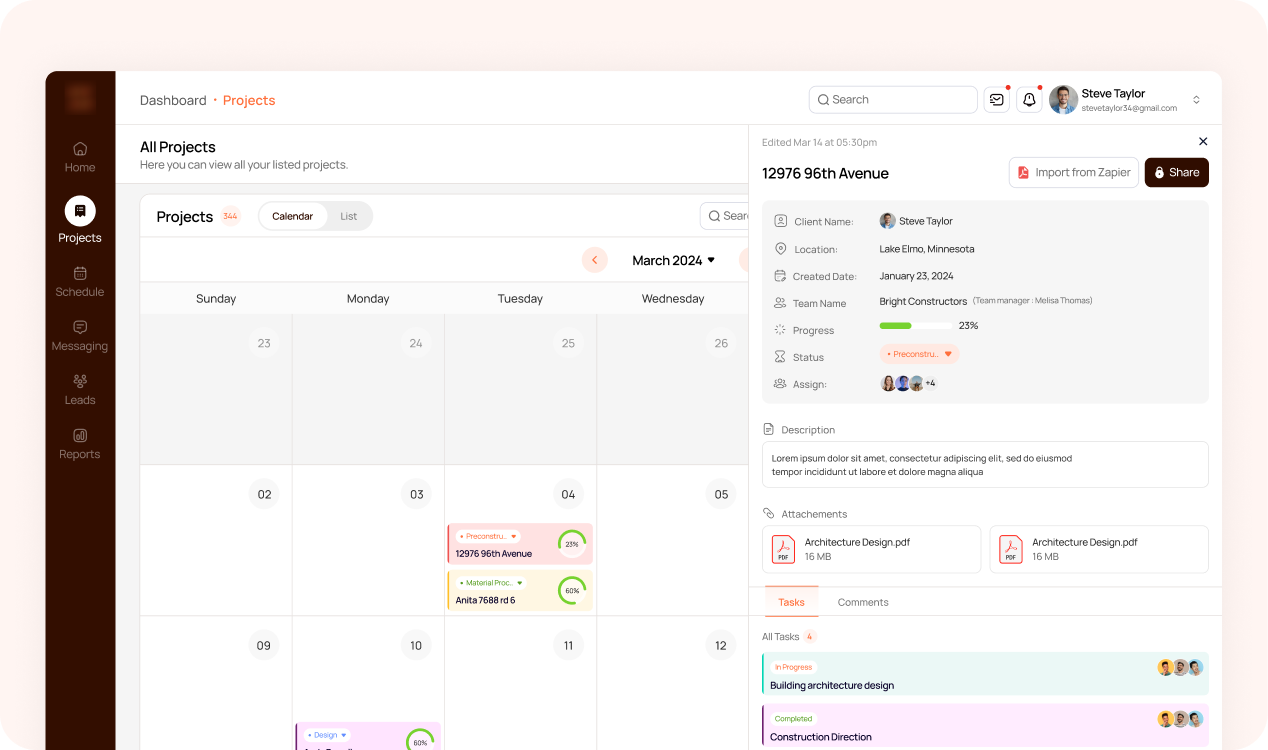1268x750 pixels.
Task: Click assigned member avatars in Assign row
Action: (902, 383)
